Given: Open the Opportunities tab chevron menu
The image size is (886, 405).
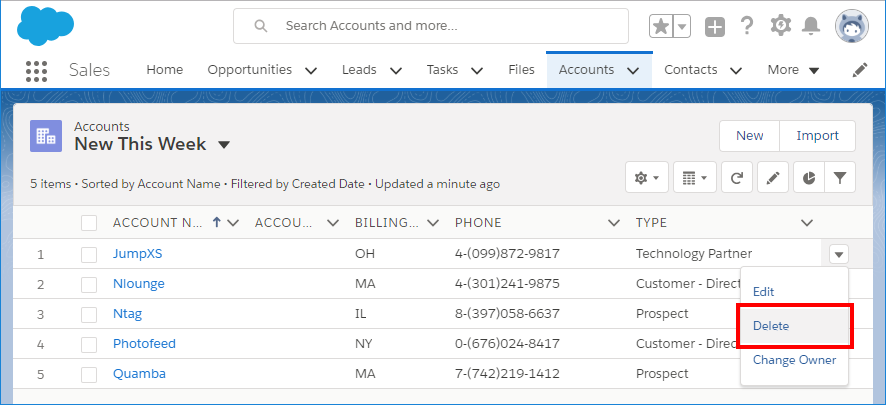Looking at the screenshot, I should click(x=310, y=70).
